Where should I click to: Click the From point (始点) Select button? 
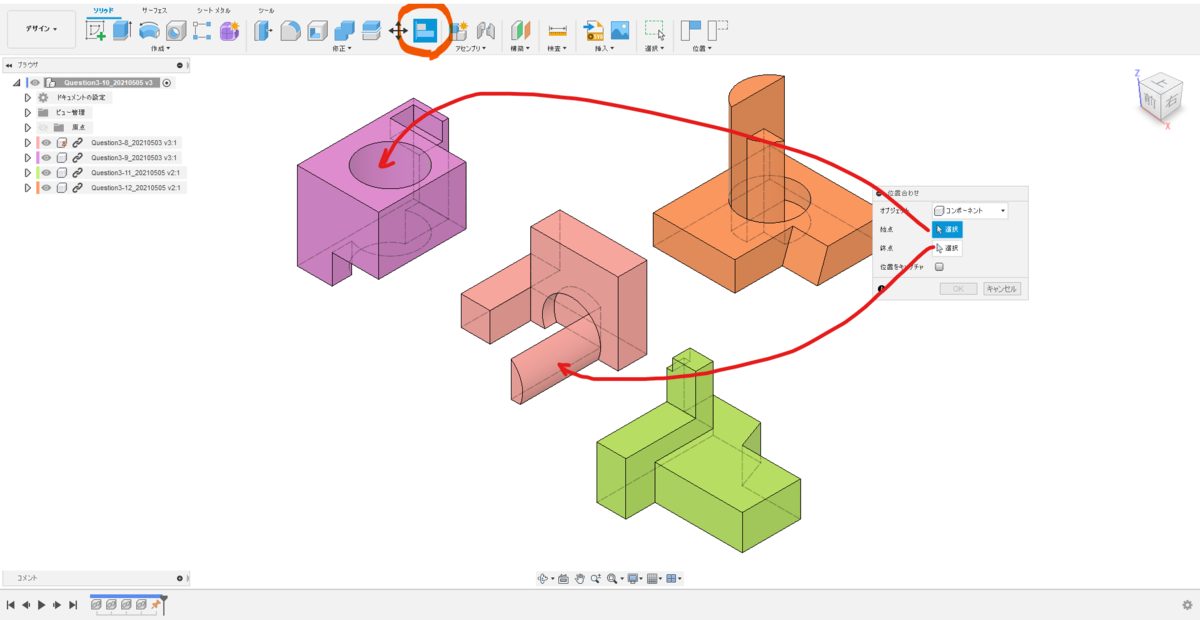pyautogui.click(x=947, y=229)
